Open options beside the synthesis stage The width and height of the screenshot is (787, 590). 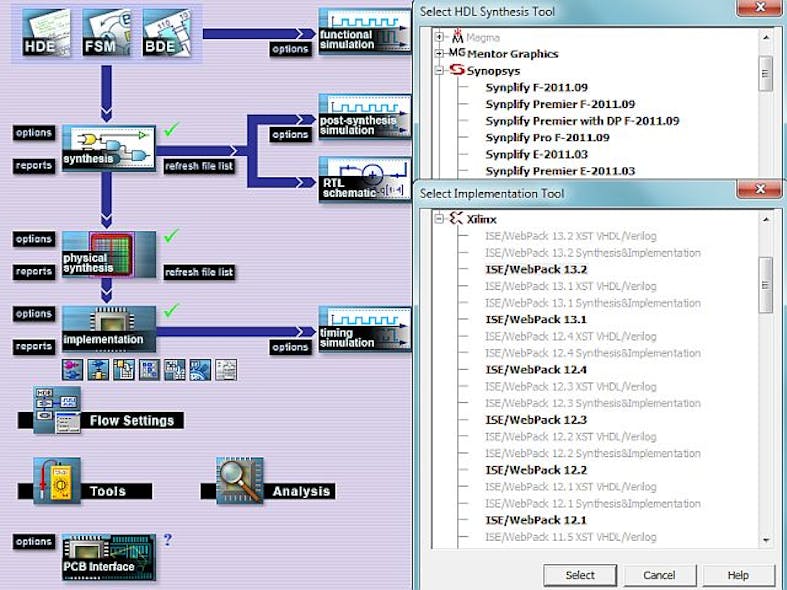(34, 133)
